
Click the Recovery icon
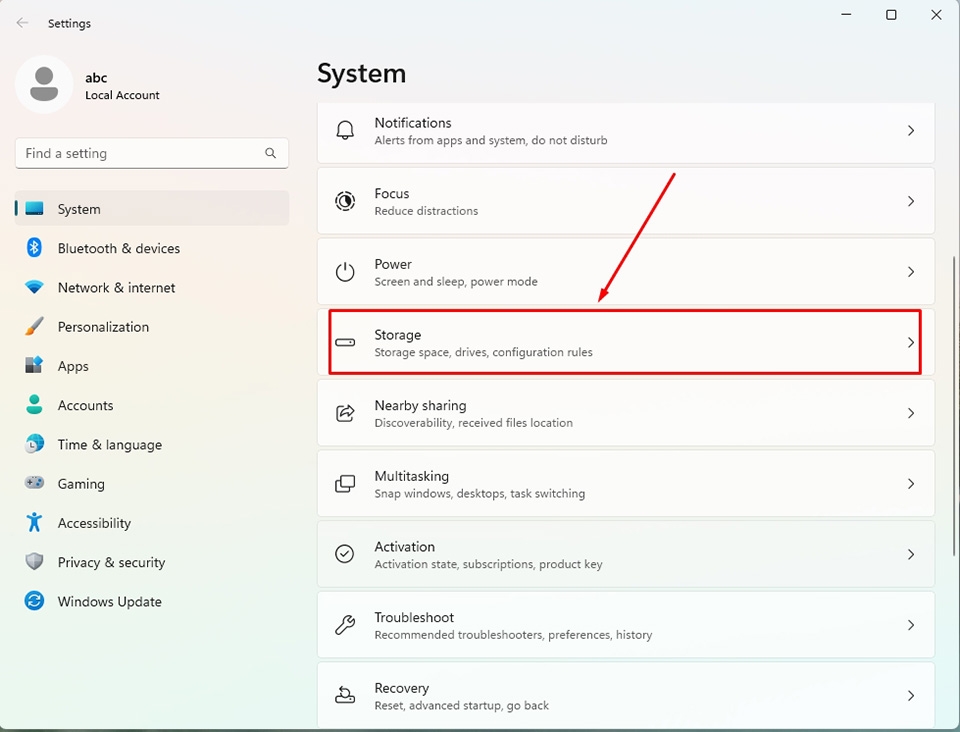pyautogui.click(x=345, y=695)
